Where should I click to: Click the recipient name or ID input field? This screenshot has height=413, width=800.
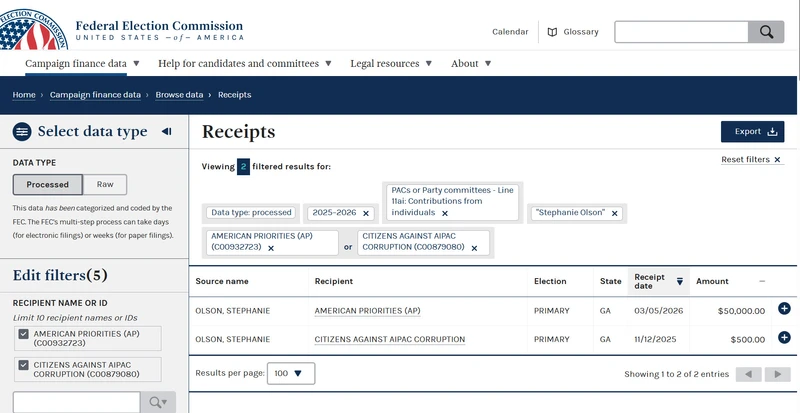[77, 403]
